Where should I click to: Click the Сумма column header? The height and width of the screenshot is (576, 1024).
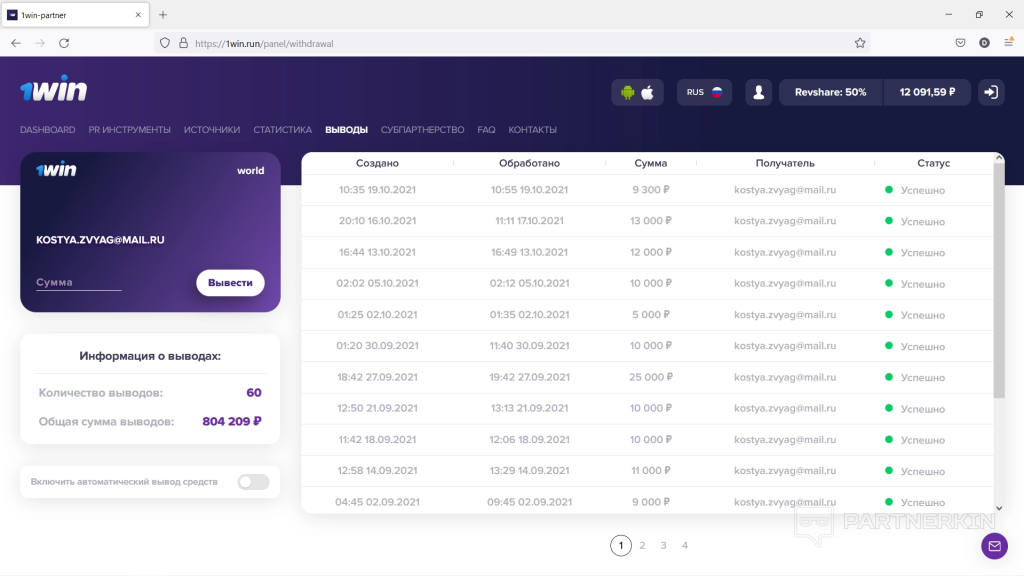point(650,163)
